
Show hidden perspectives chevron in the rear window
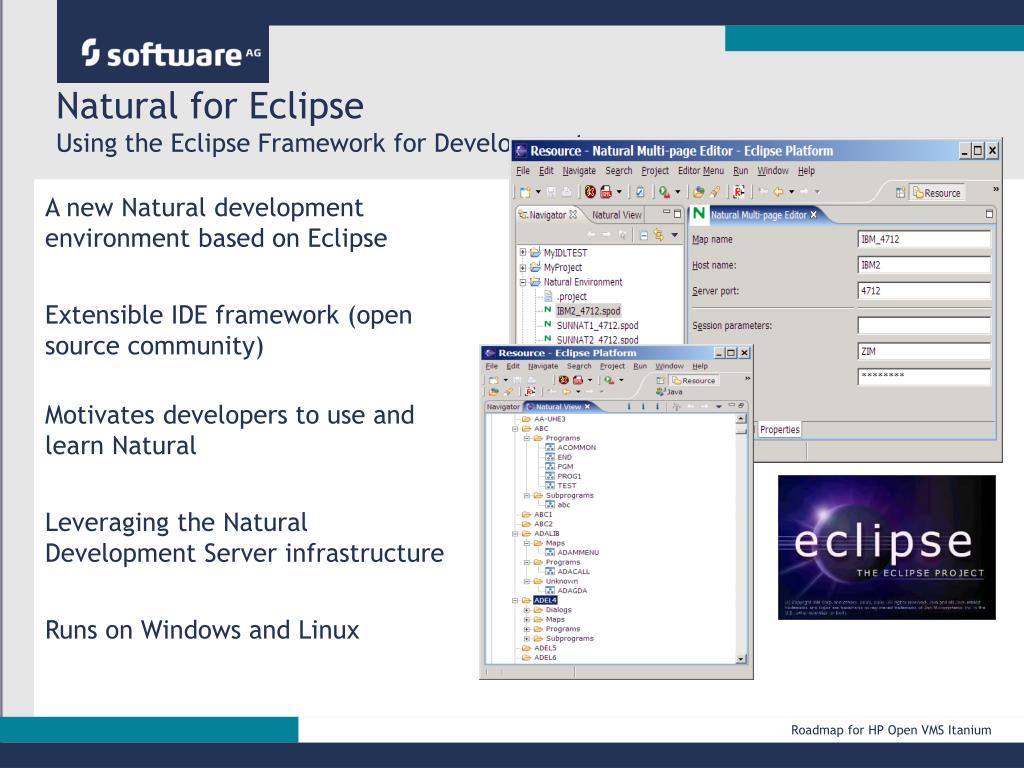tap(996, 189)
